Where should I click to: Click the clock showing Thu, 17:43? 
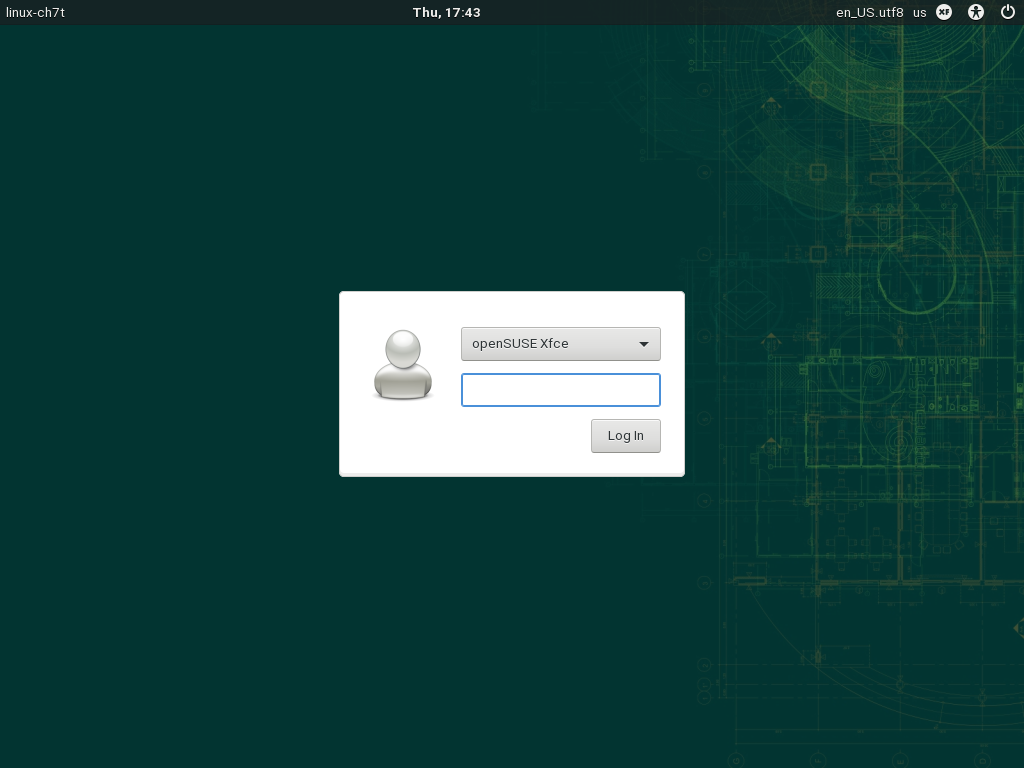pos(446,13)
